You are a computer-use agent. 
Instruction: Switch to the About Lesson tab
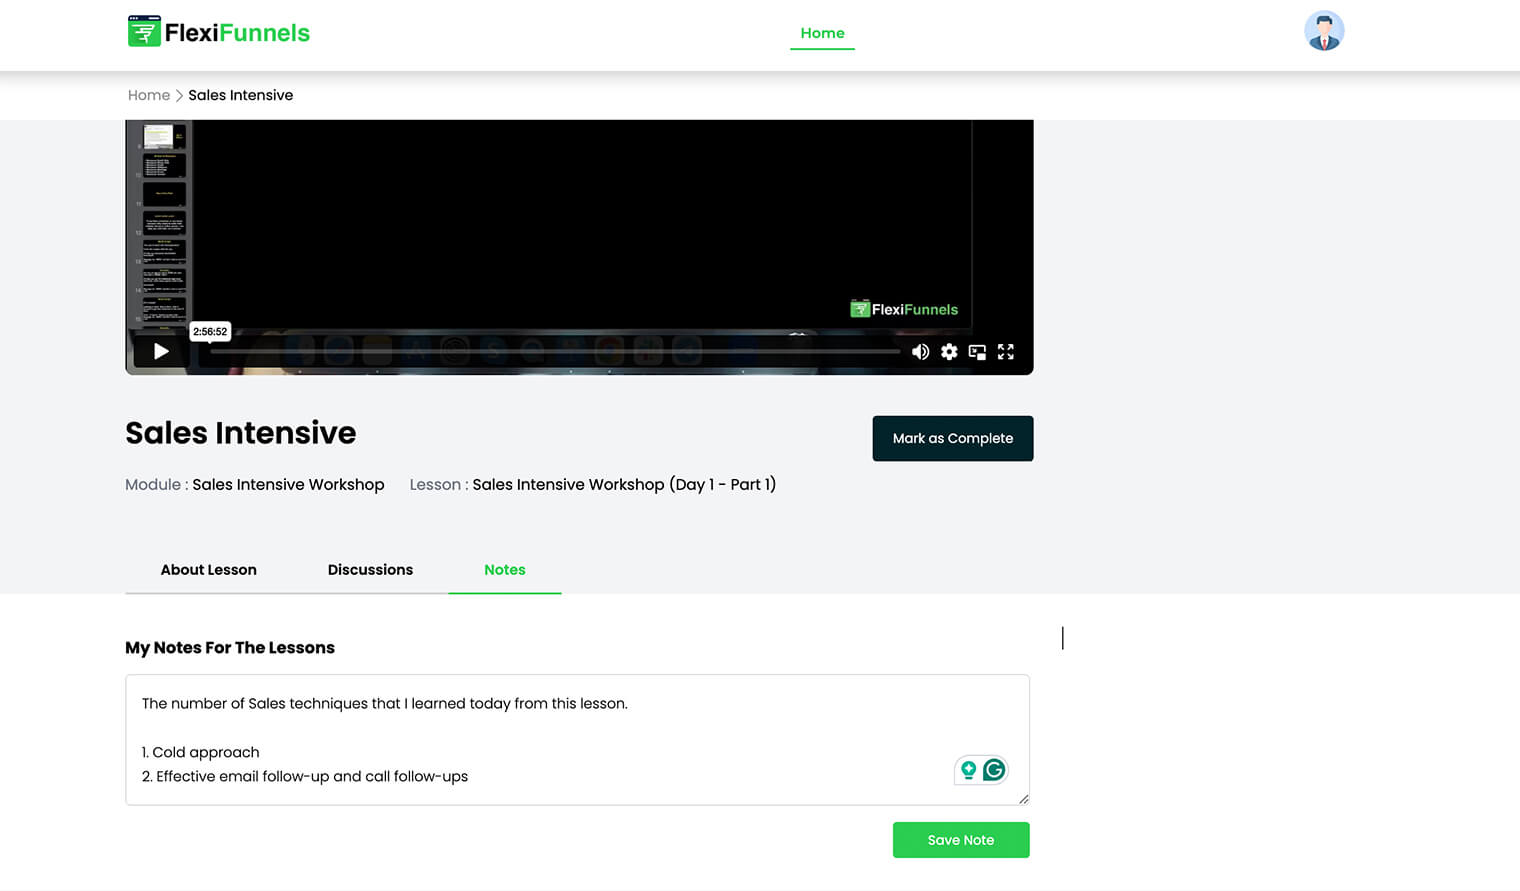coord(208,570)
